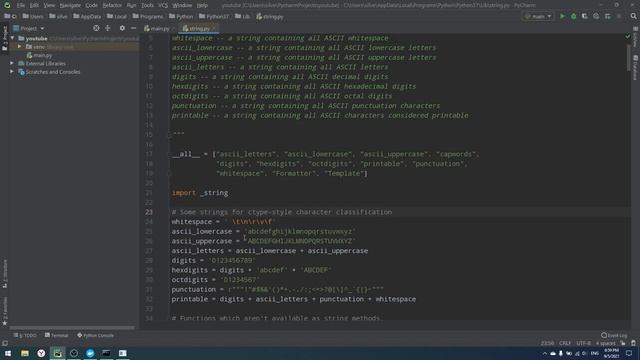Show hidden system tray icons chevron

[544, 353]
